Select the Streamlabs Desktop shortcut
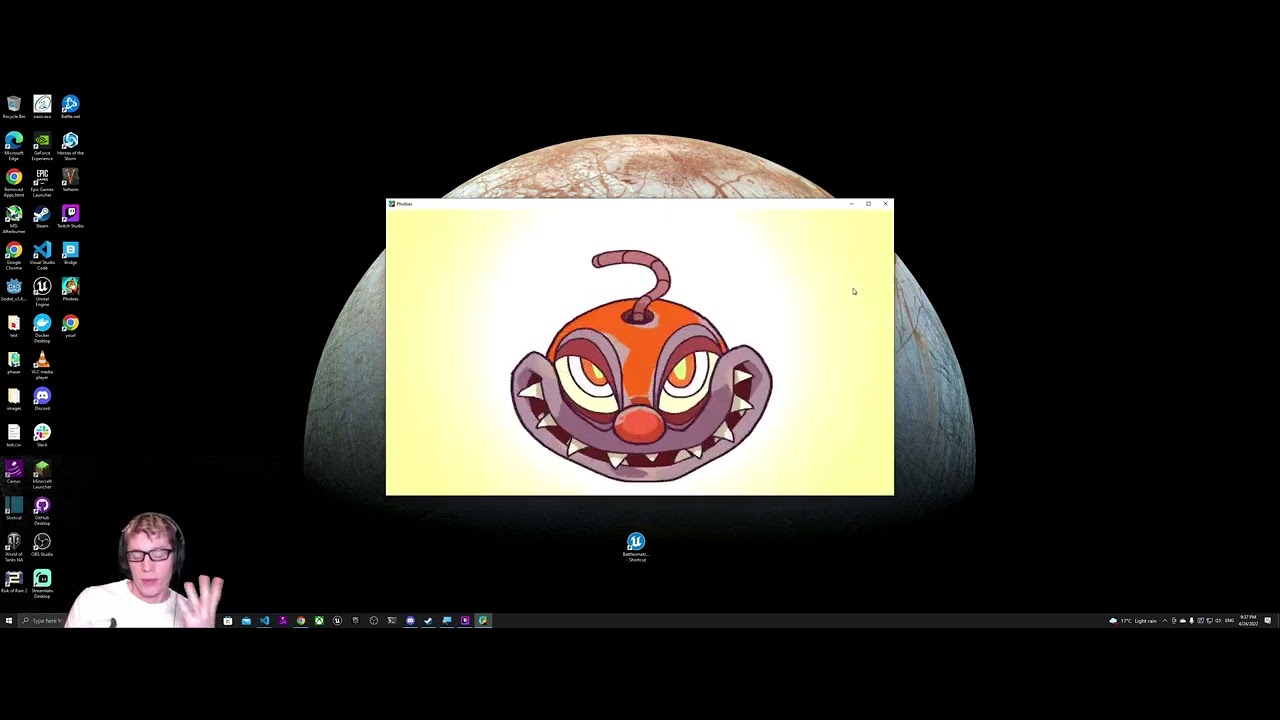1280x720 pixels. click(42, 585)
